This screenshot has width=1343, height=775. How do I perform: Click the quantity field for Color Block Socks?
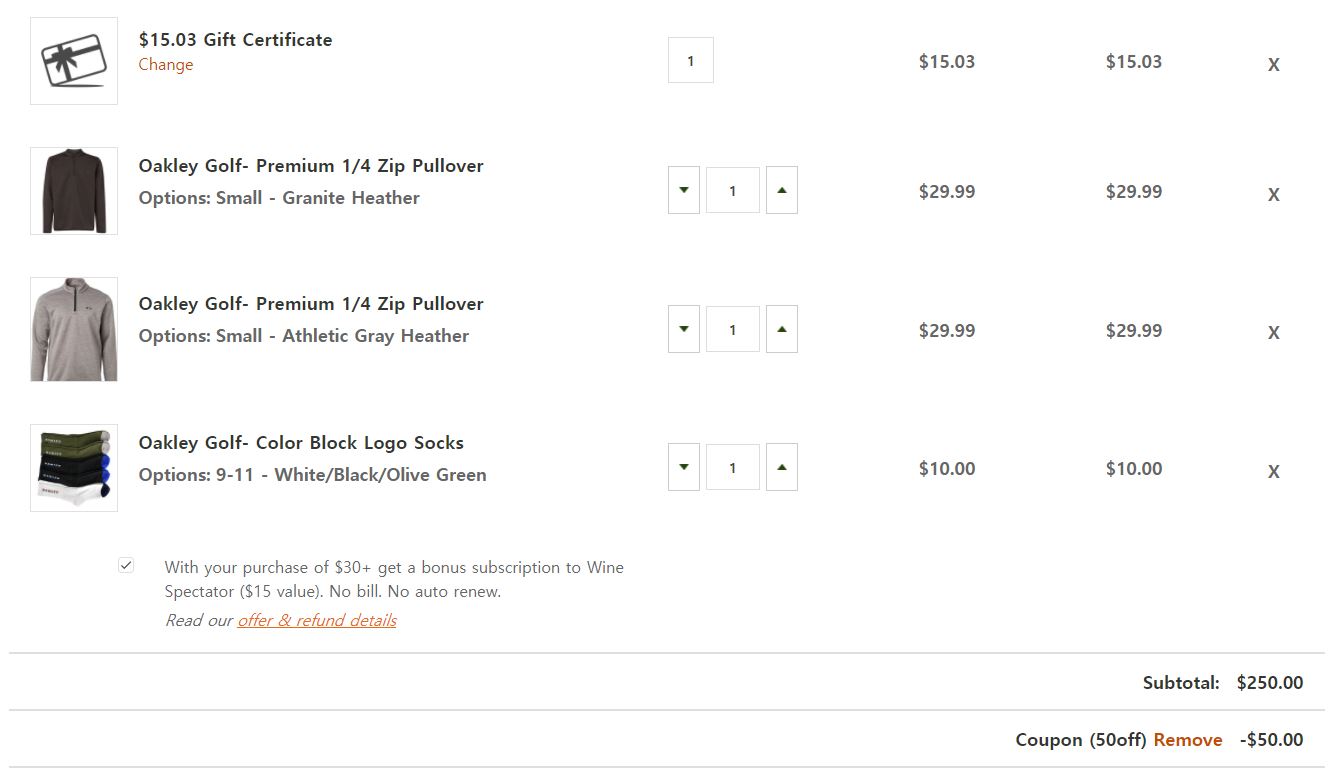point(733,468)
